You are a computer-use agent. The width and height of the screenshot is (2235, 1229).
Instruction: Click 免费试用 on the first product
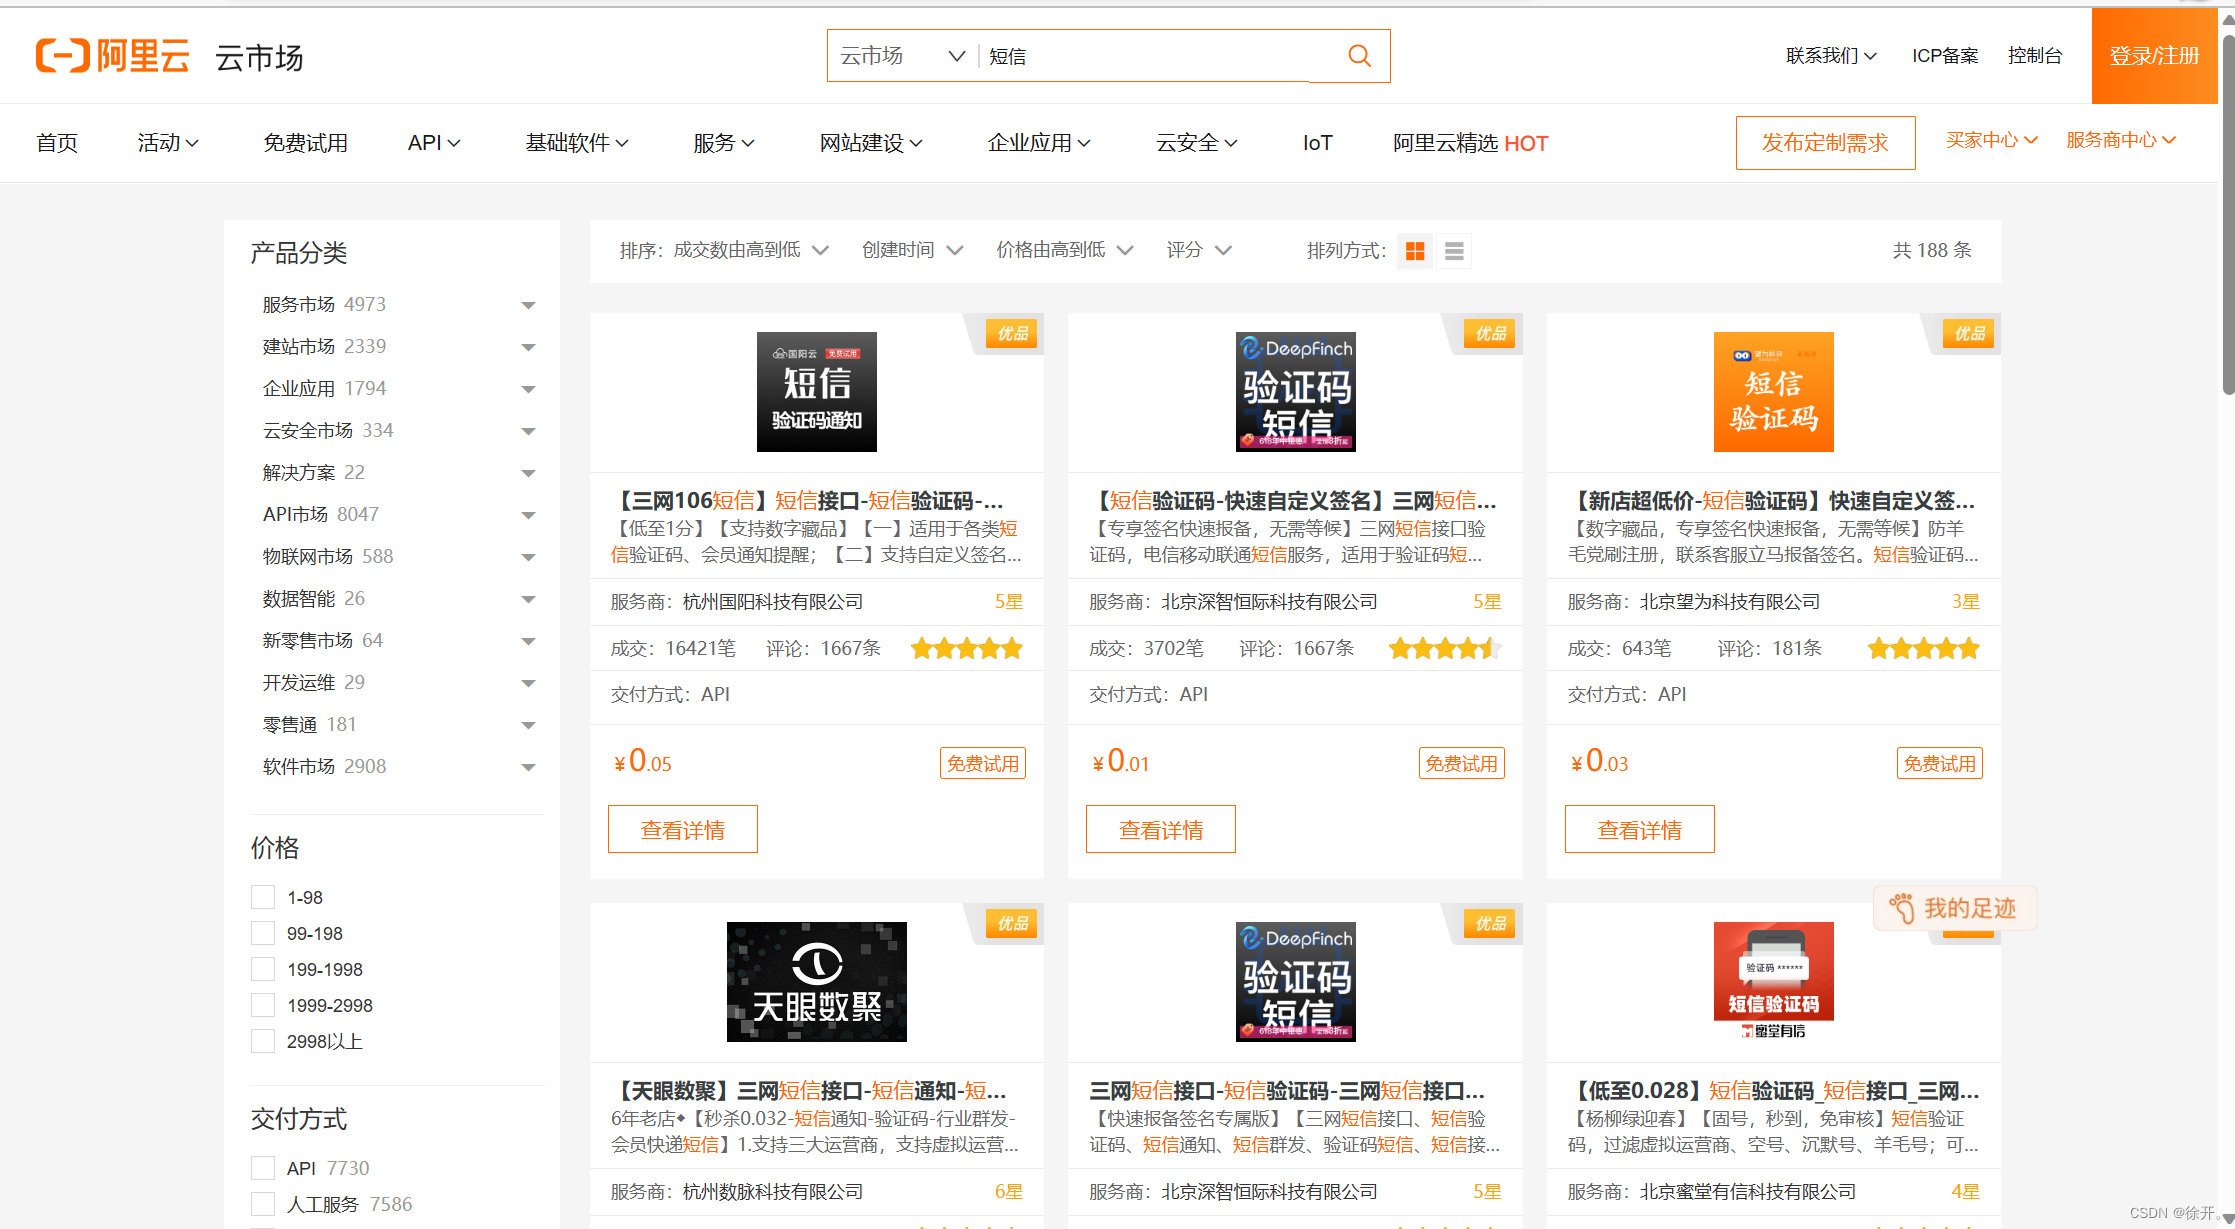tap(982, 762)
